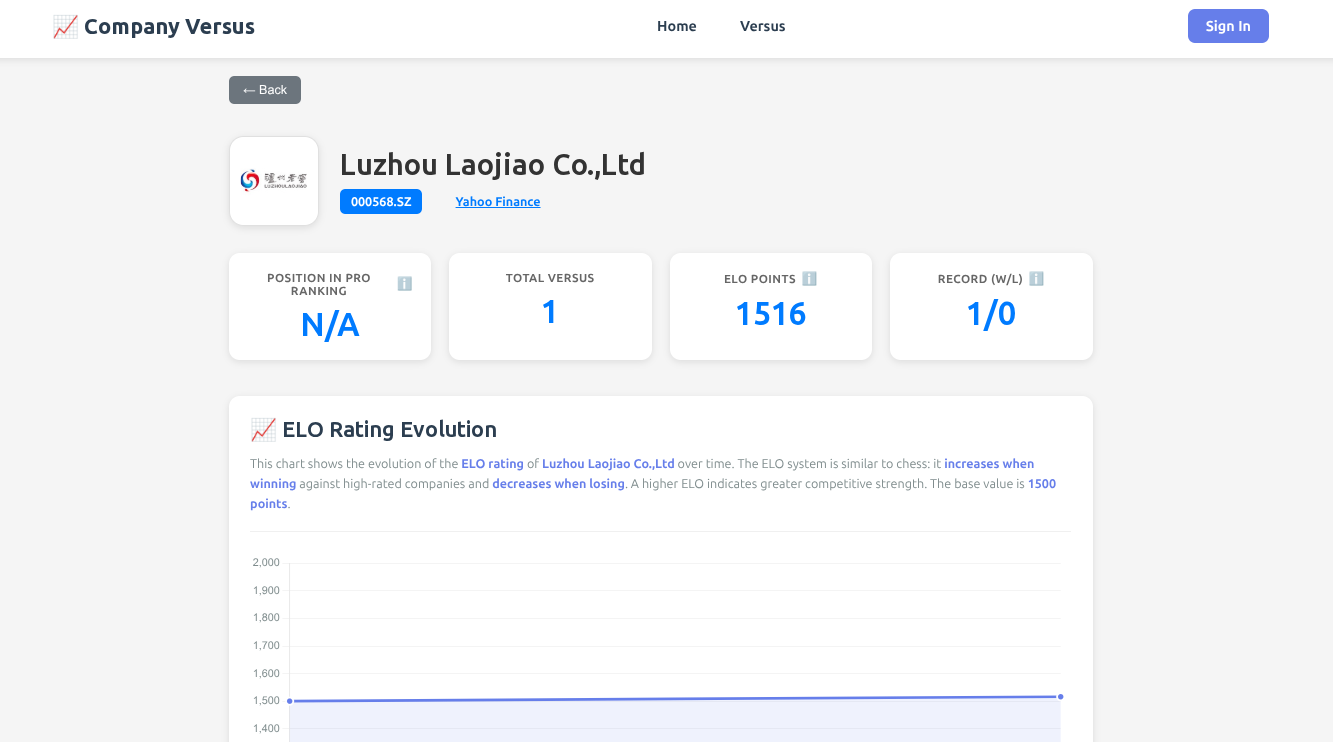Image resolution: width=1333 pixels, height=742 pixels.
Task: Open the Versus menu item
Action: coord(763,27)
